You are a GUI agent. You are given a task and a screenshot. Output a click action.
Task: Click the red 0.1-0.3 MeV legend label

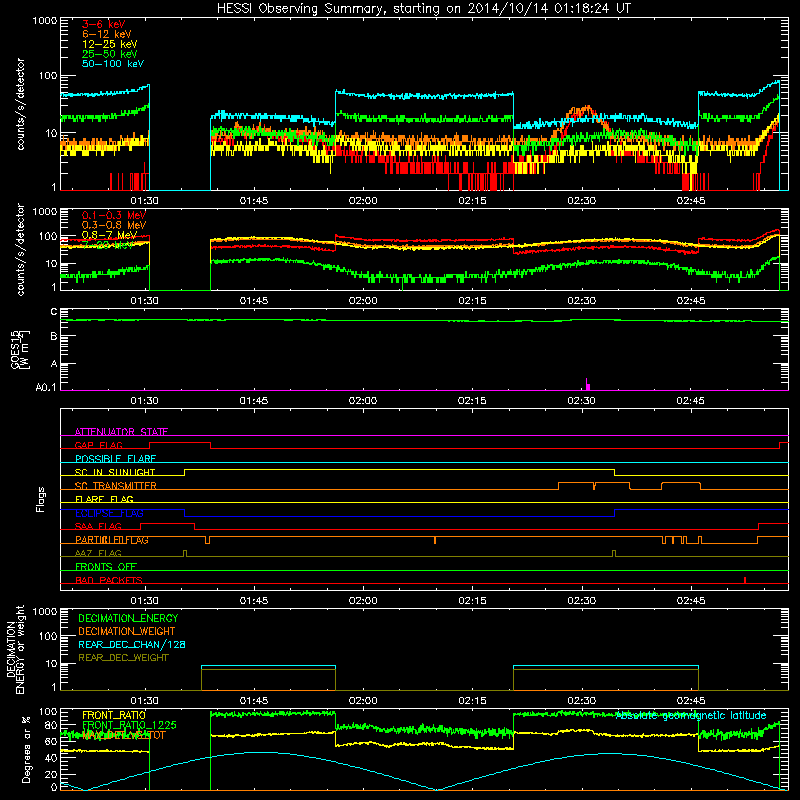(114, 215)
